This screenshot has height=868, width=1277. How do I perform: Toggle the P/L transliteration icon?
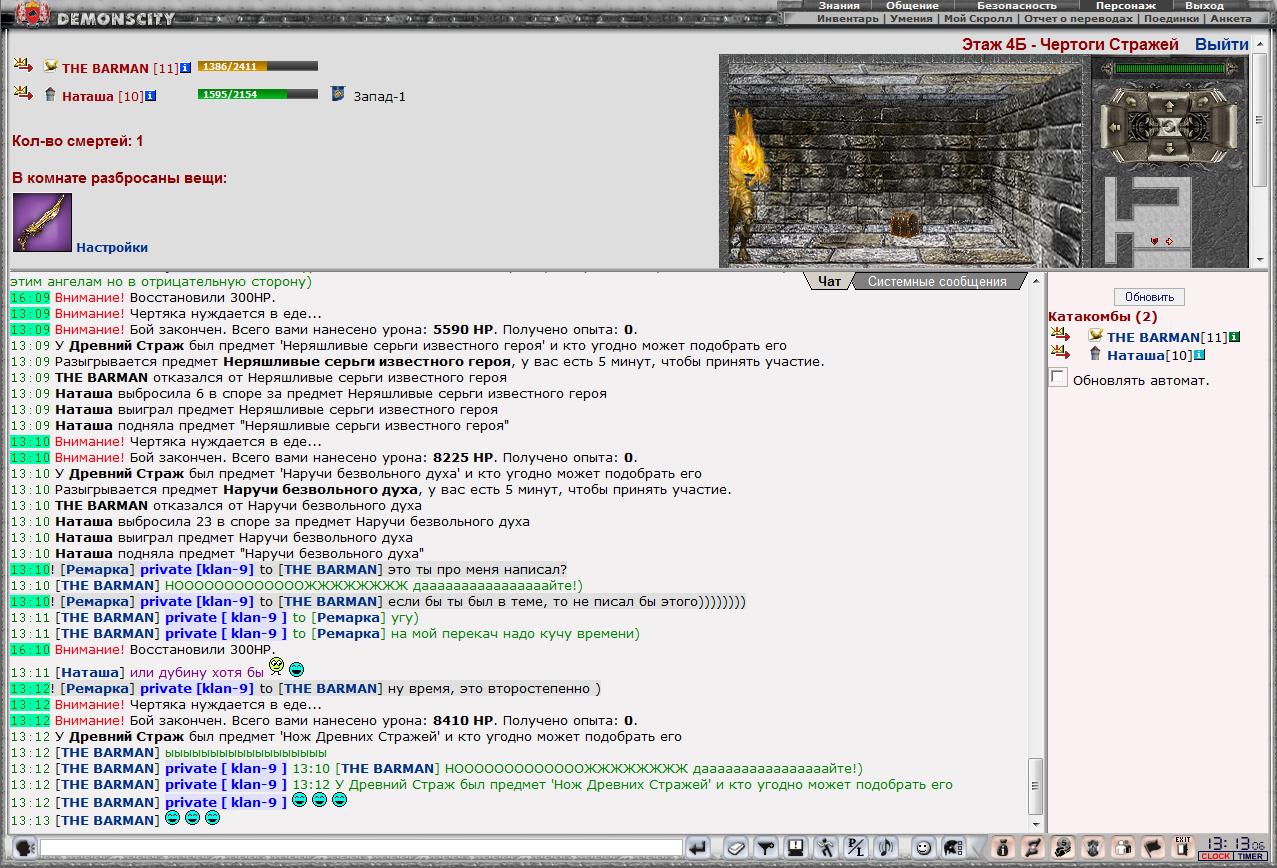856,848
